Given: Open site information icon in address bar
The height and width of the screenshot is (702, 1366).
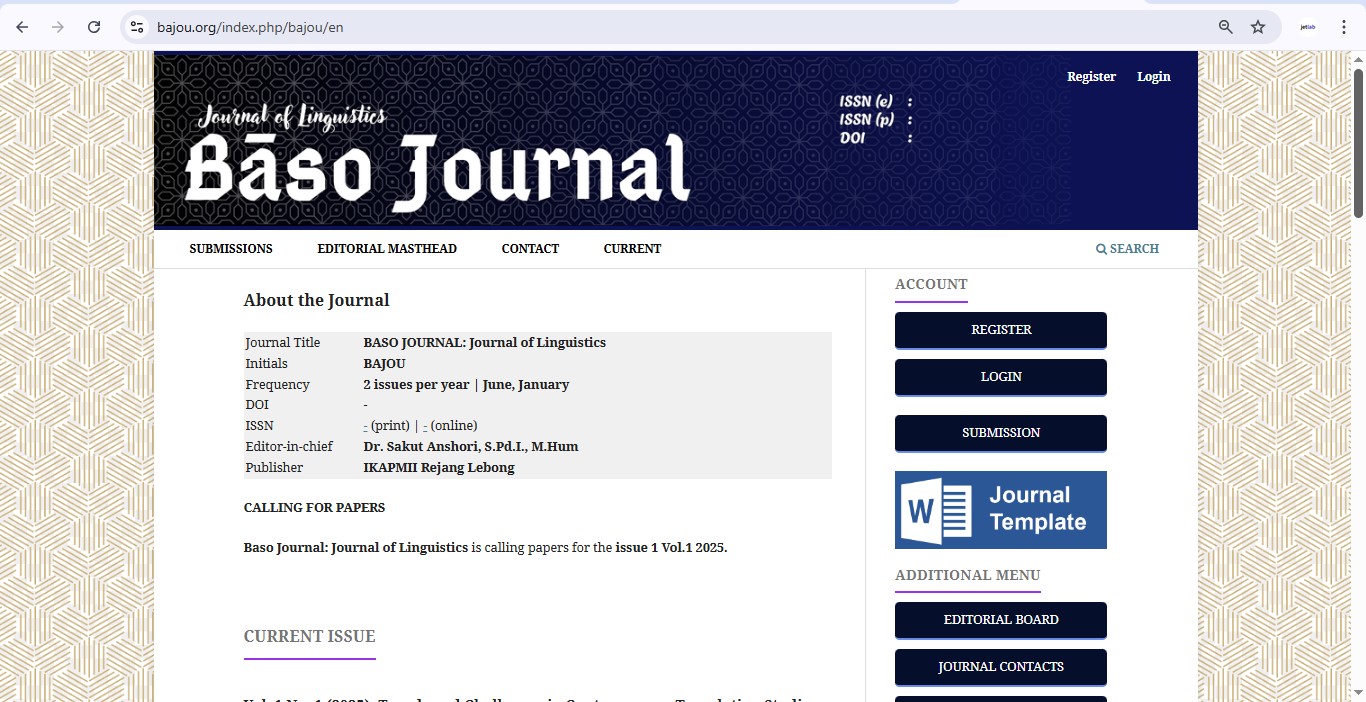Looking at the screenshot, I should pyautogui.click(x=138, y=27).
